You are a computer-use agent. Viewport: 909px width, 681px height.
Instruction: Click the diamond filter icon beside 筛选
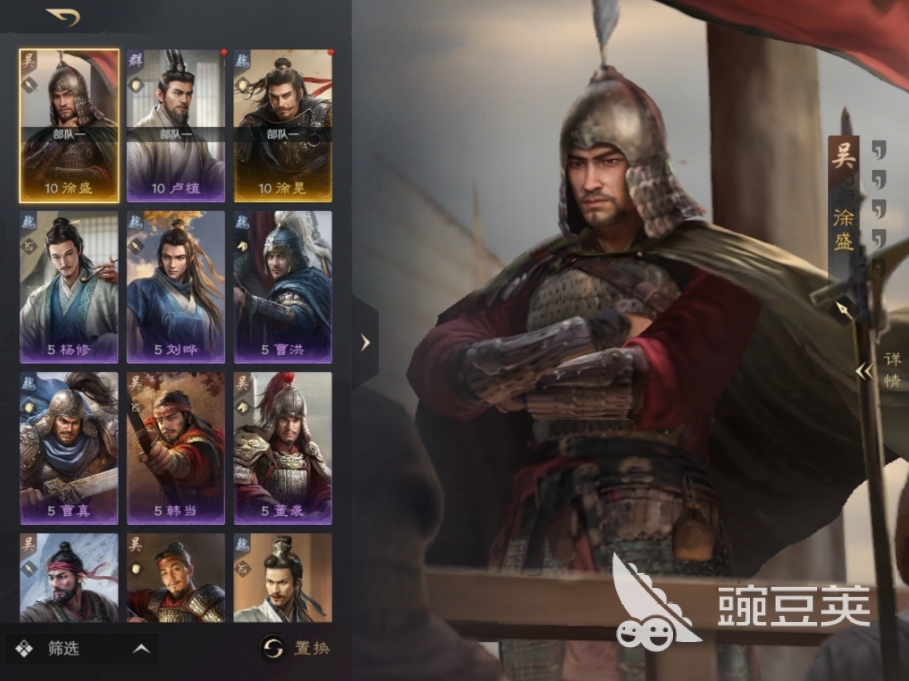[x=24, y=649]
